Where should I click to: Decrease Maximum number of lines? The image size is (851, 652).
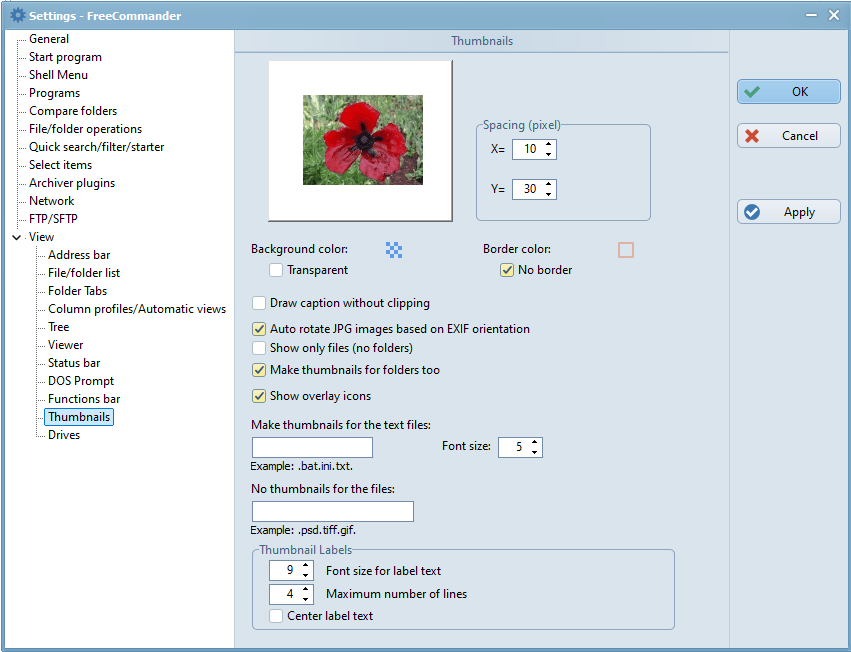[306, 599]
